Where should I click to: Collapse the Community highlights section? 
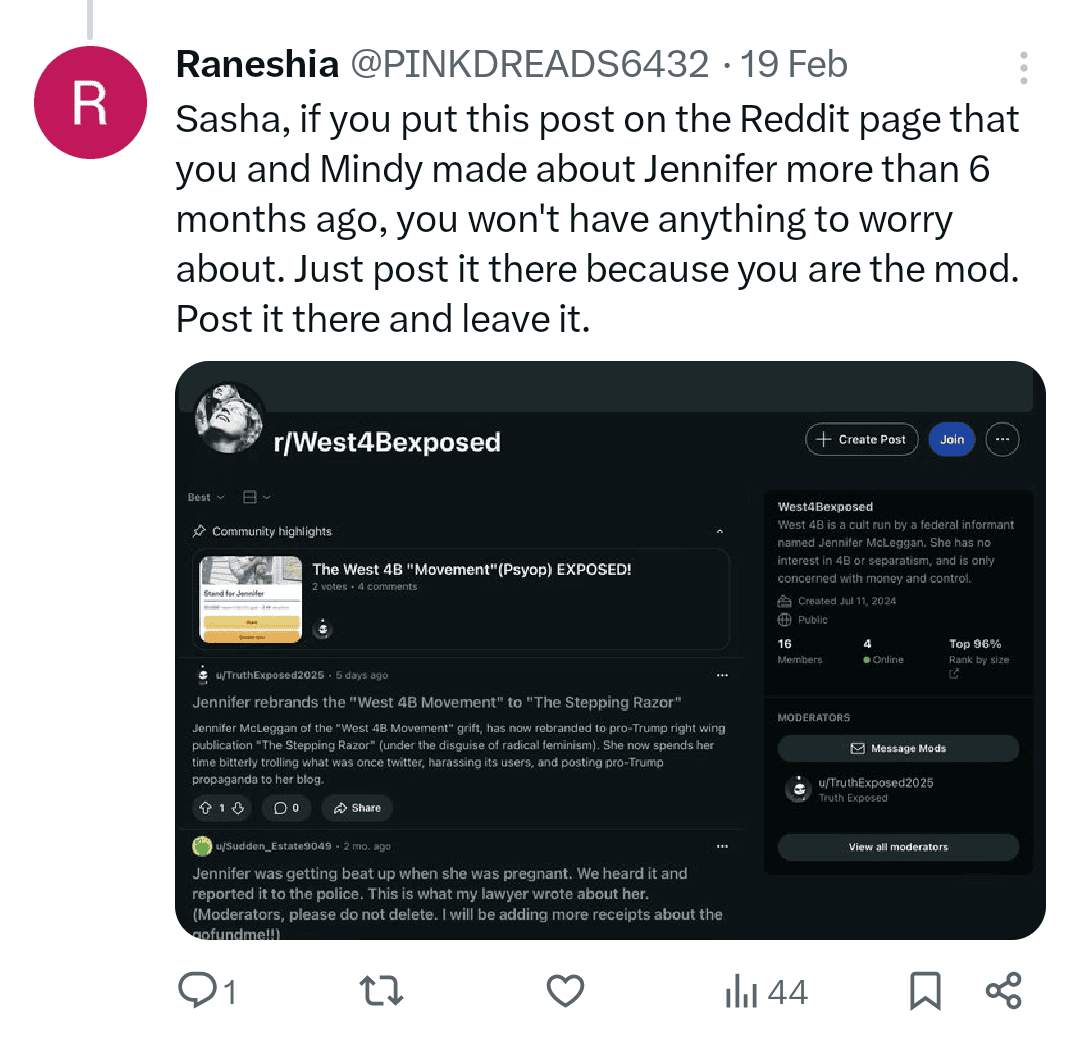coord(720,531)
